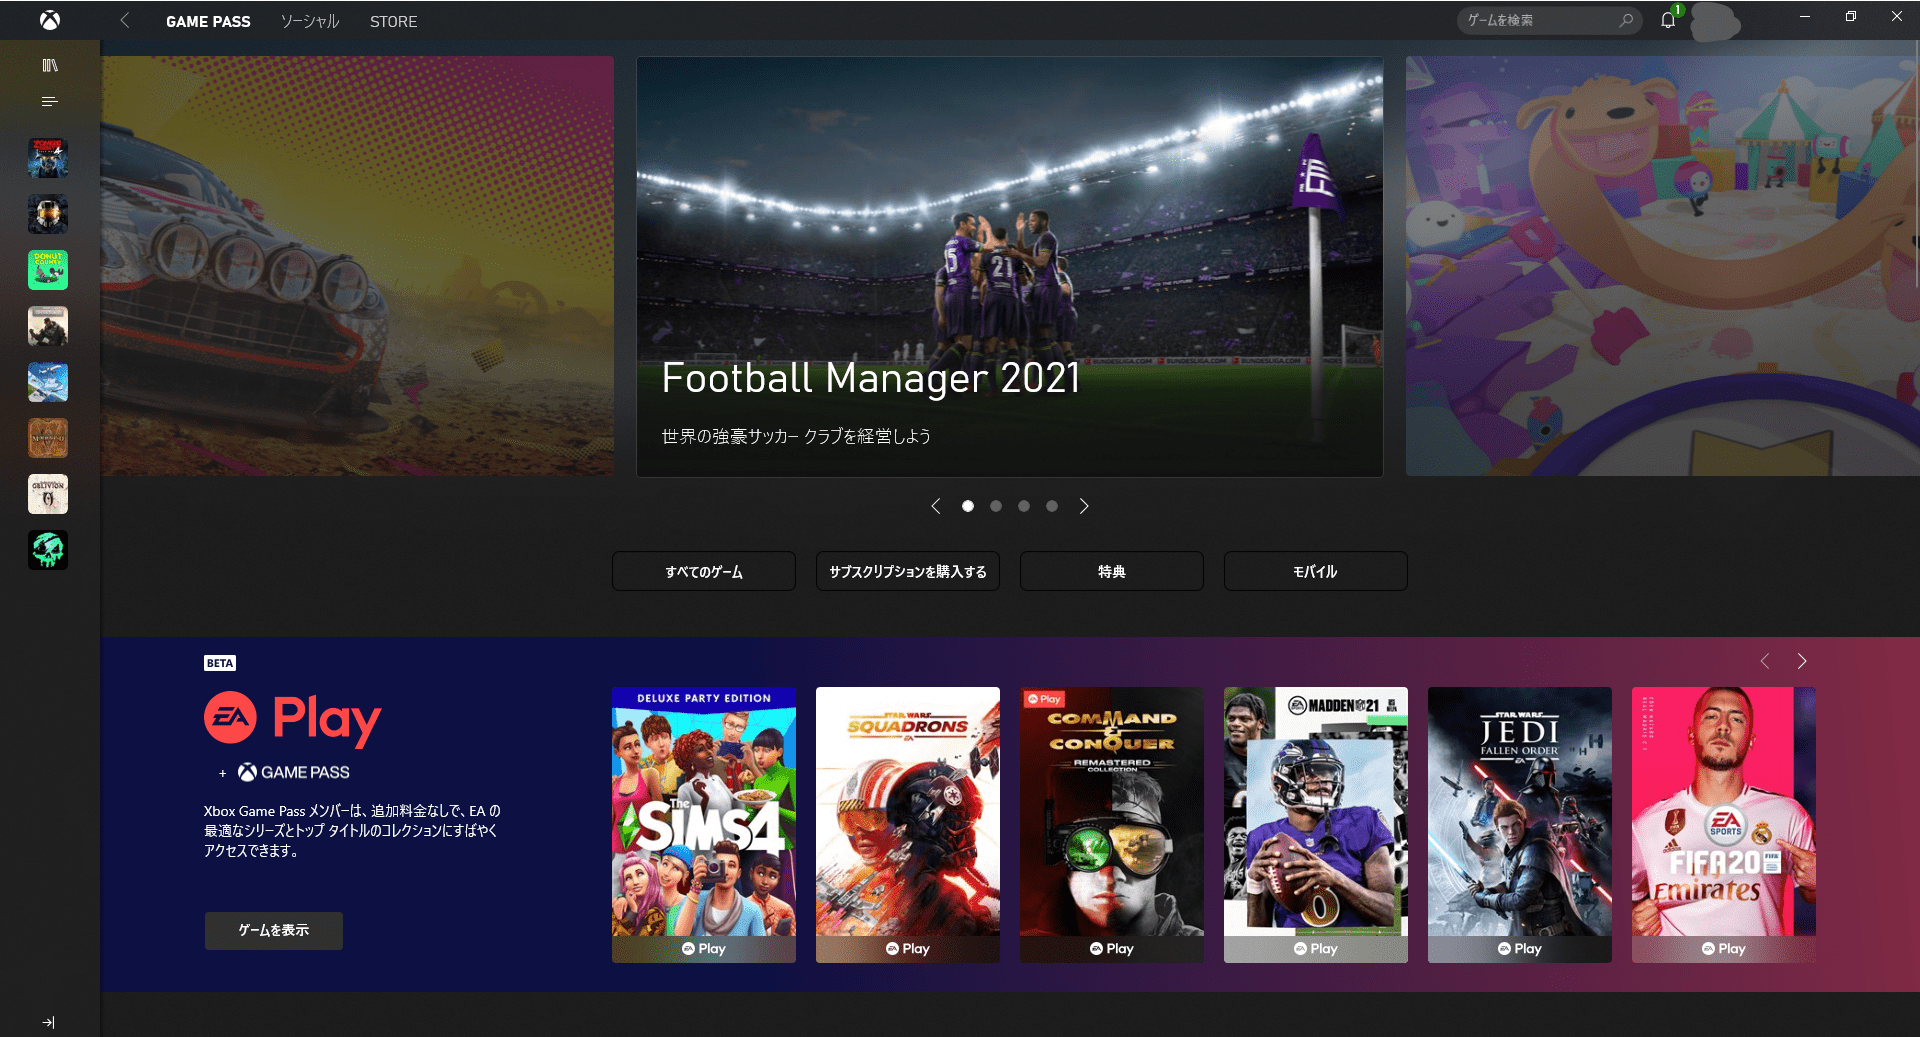Open the library icon in the sidebar
The height and width of the screenshot is (1037, 1920).
49,65
